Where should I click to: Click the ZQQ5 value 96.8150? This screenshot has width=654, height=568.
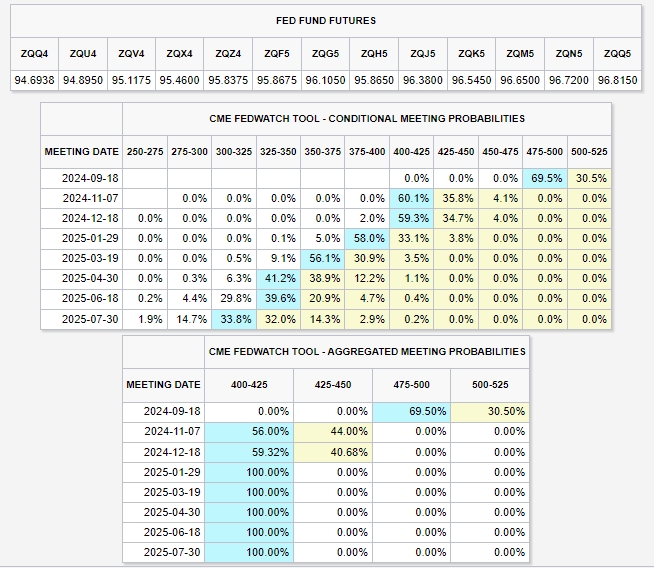click(x=617, y=80)
